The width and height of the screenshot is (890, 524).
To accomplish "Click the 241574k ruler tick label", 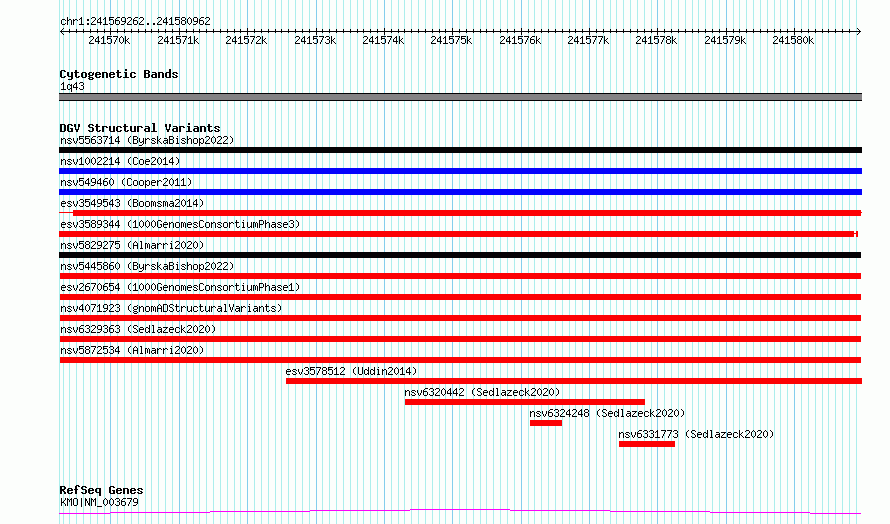I will pyautogui.click(x=383, y=40).
